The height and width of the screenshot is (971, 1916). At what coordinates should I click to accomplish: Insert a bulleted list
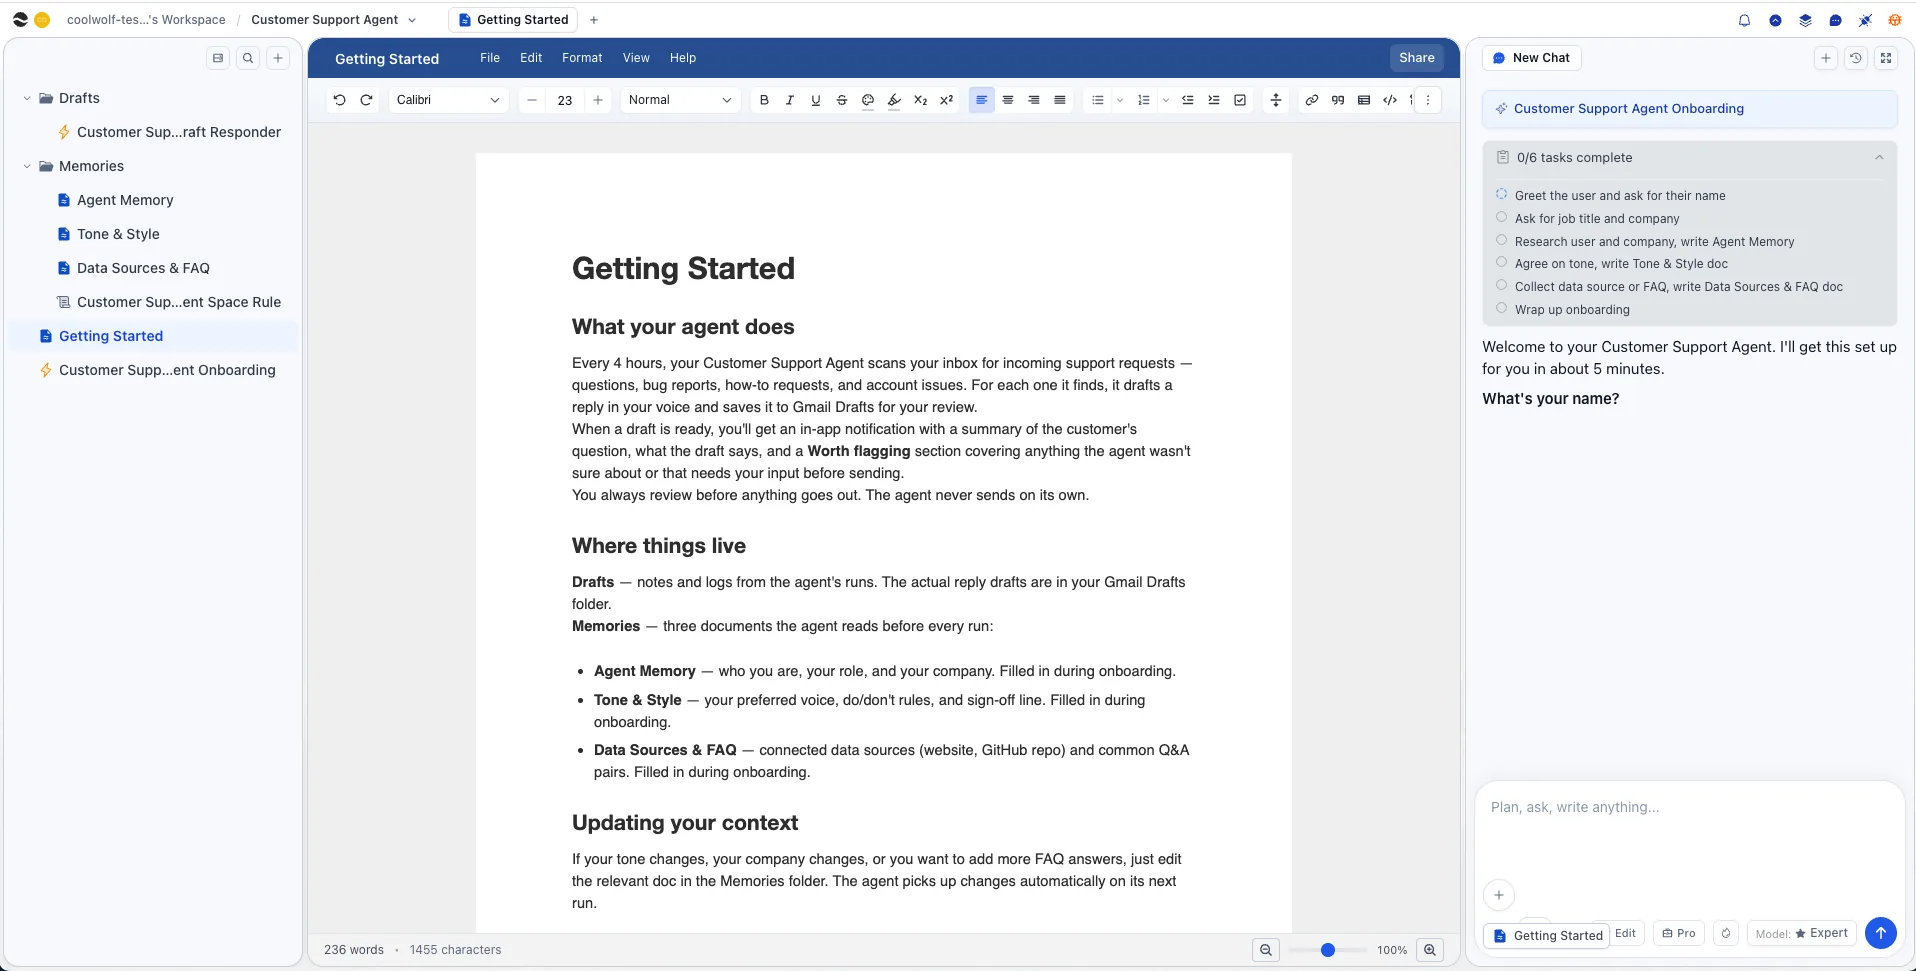(1098, 100)
